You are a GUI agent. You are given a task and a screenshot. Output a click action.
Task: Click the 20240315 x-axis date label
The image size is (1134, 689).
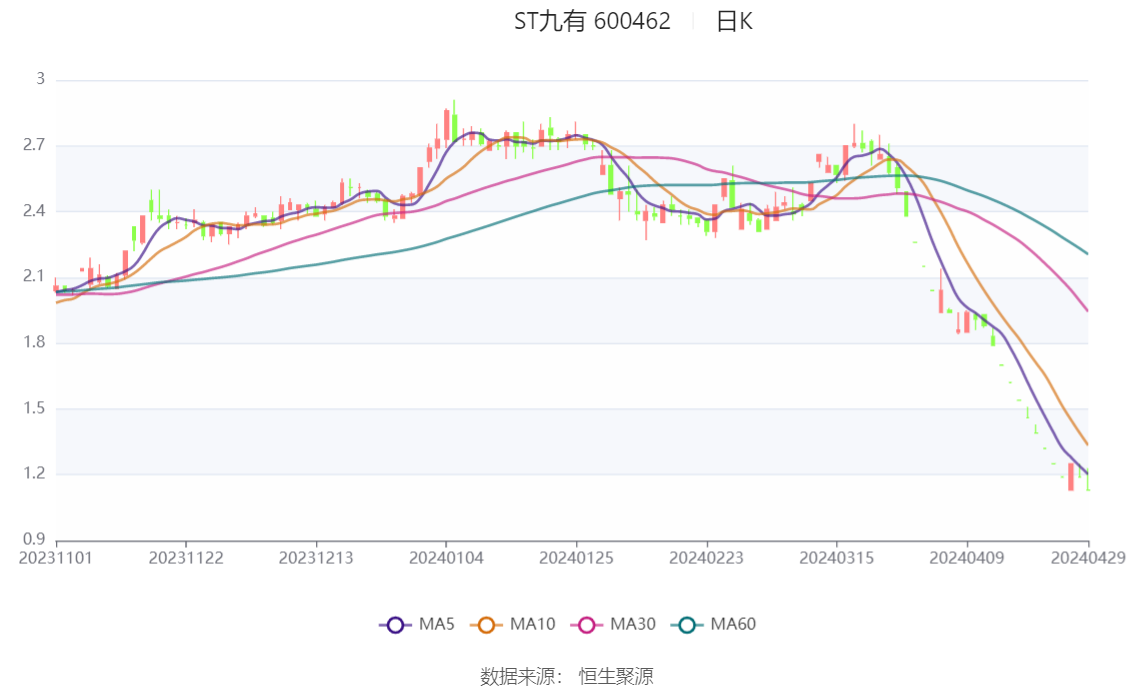tap(837, 558)
